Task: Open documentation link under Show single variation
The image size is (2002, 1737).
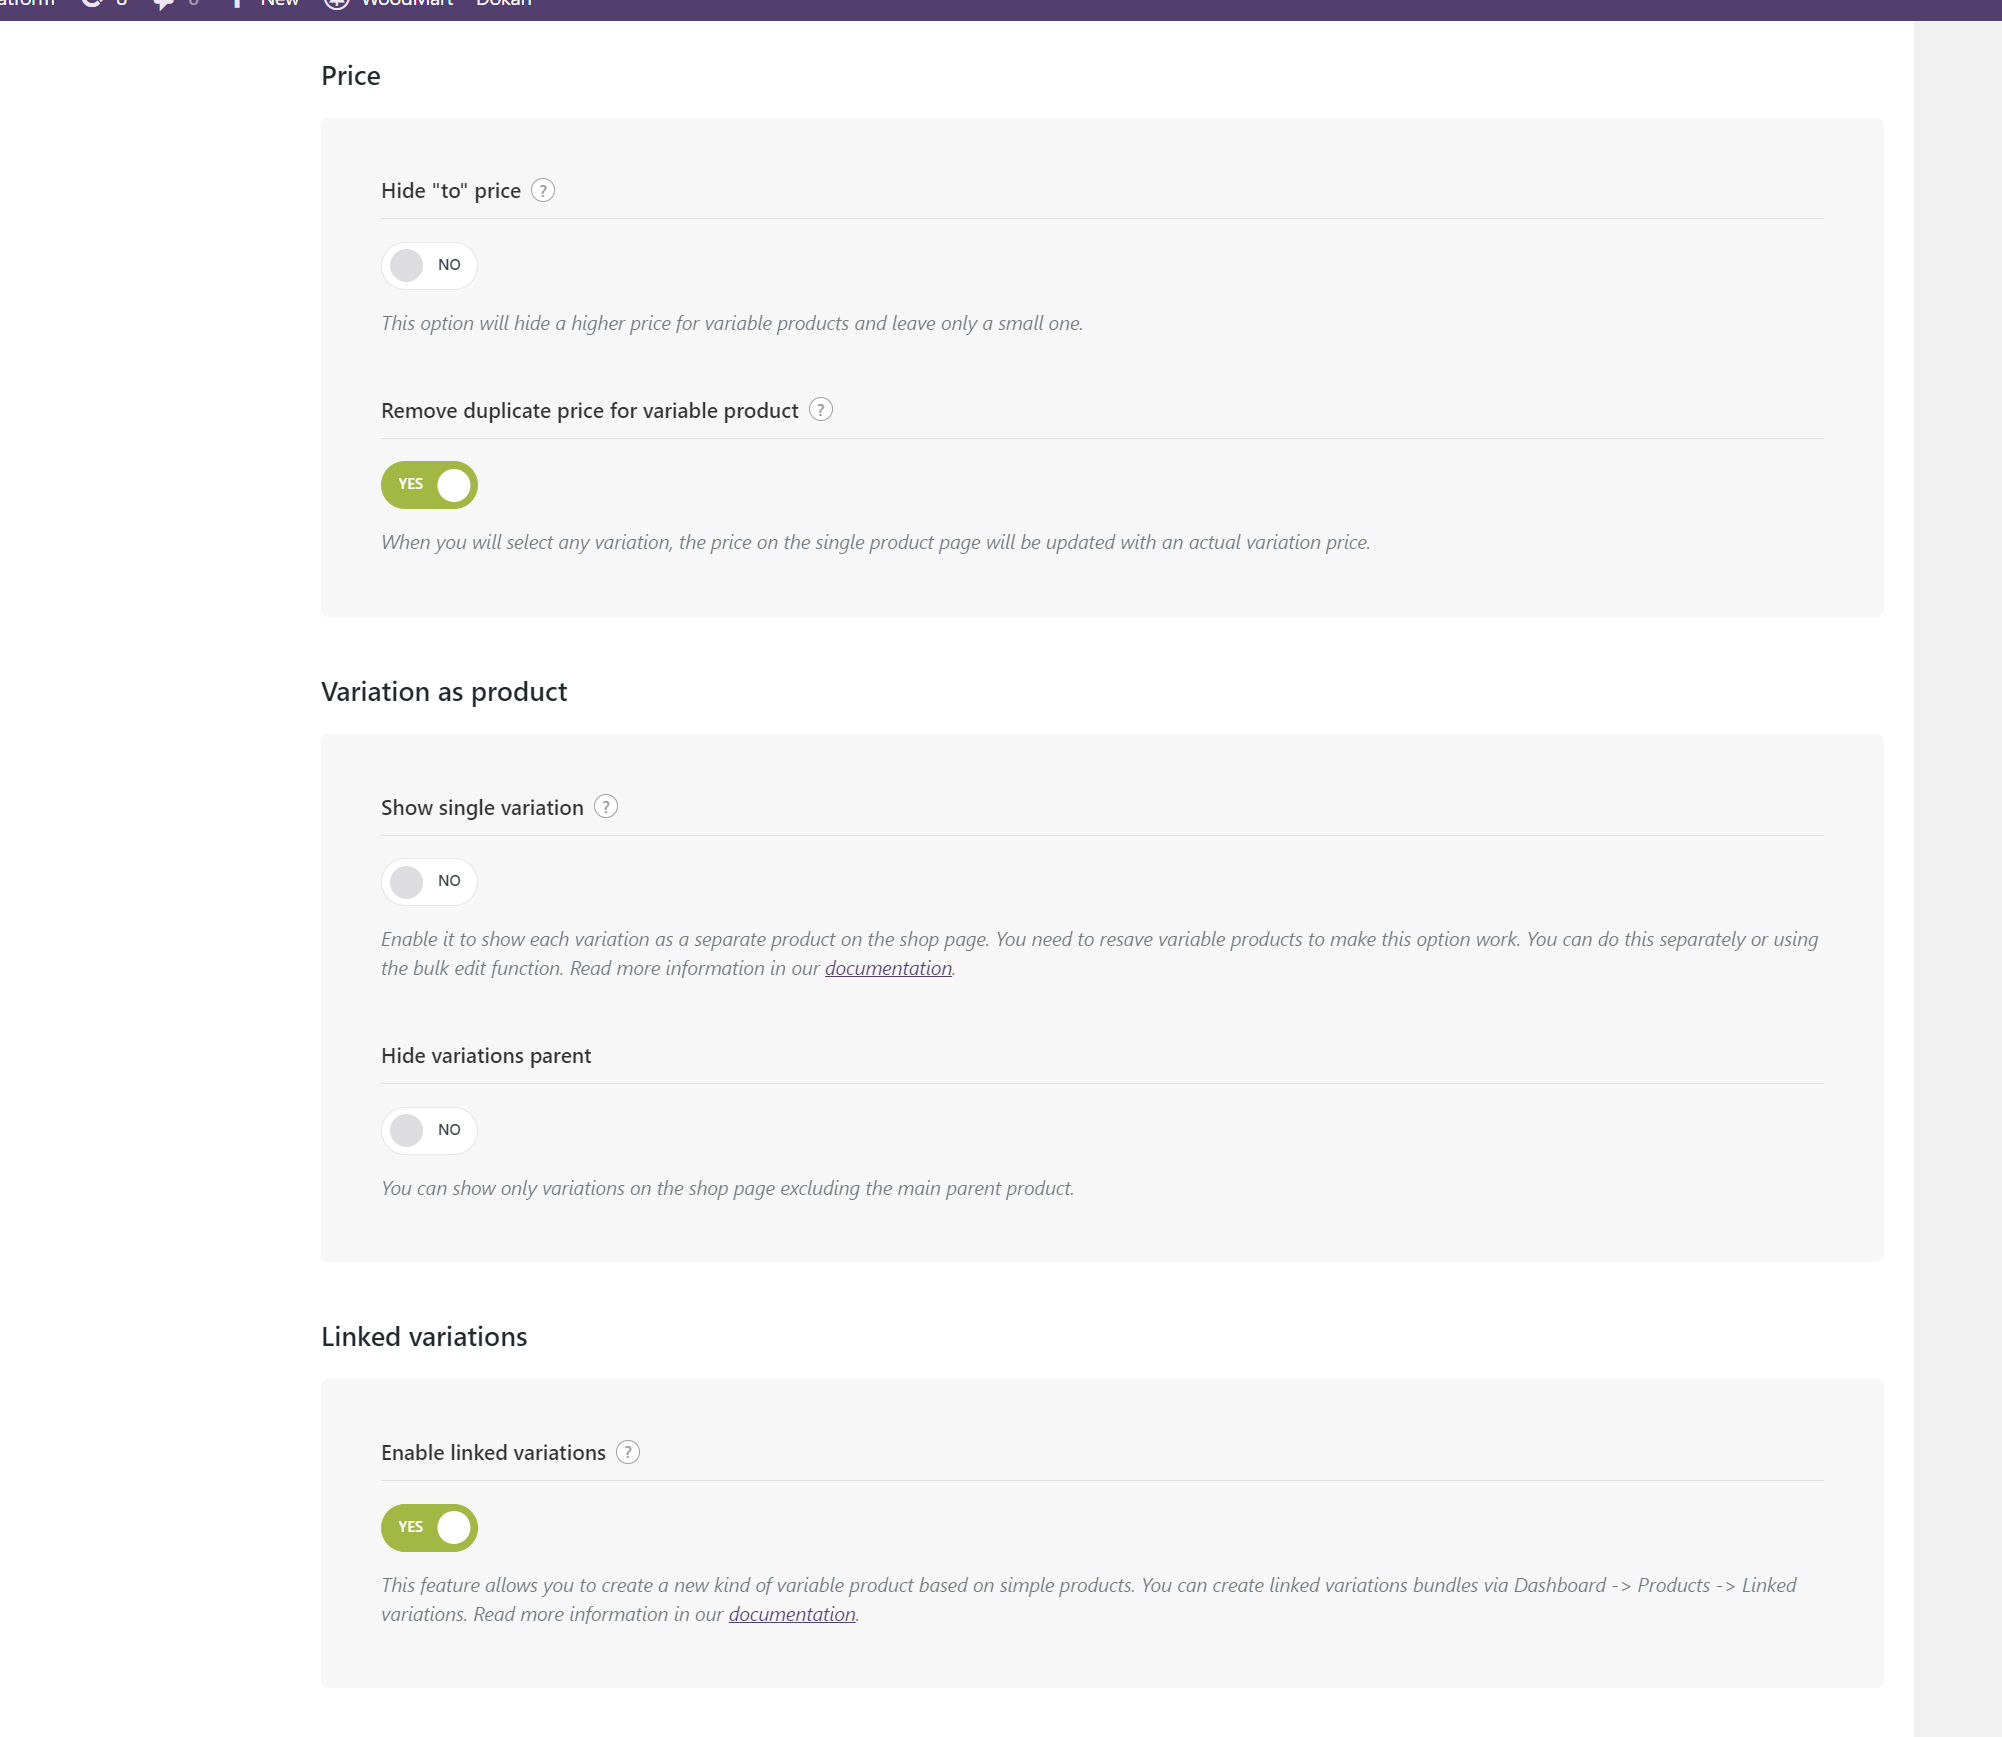Action: tap(888, 968)
